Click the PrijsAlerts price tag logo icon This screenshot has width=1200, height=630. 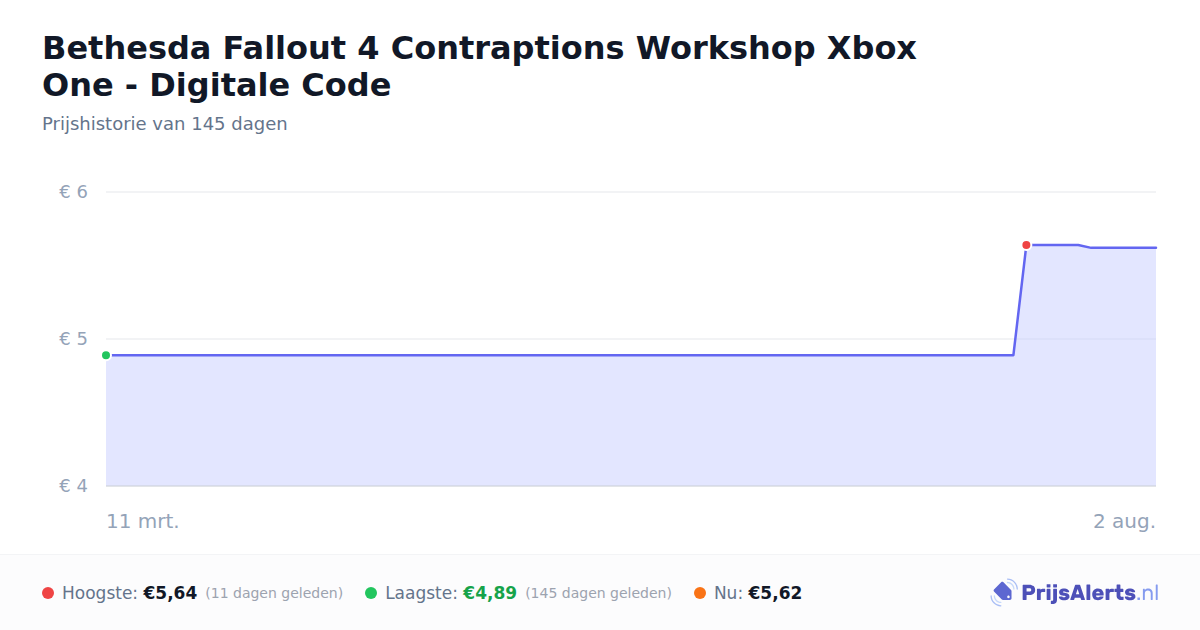1003,593
